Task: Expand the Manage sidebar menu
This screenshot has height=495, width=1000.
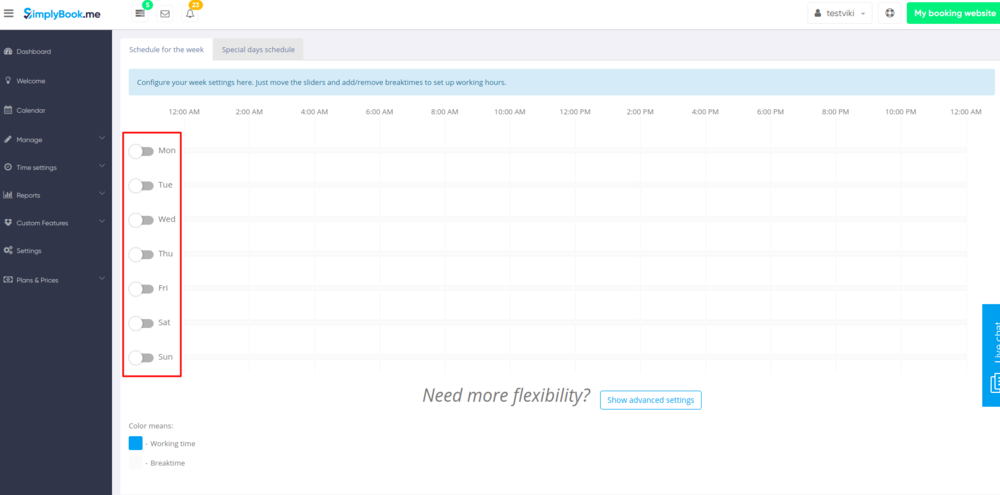Action: click(55, 139)
